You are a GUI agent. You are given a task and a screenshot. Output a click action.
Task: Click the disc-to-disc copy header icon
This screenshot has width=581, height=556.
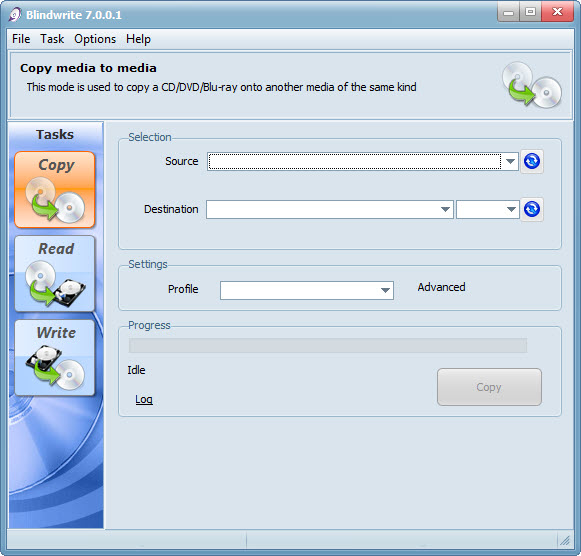pos(532,85)
